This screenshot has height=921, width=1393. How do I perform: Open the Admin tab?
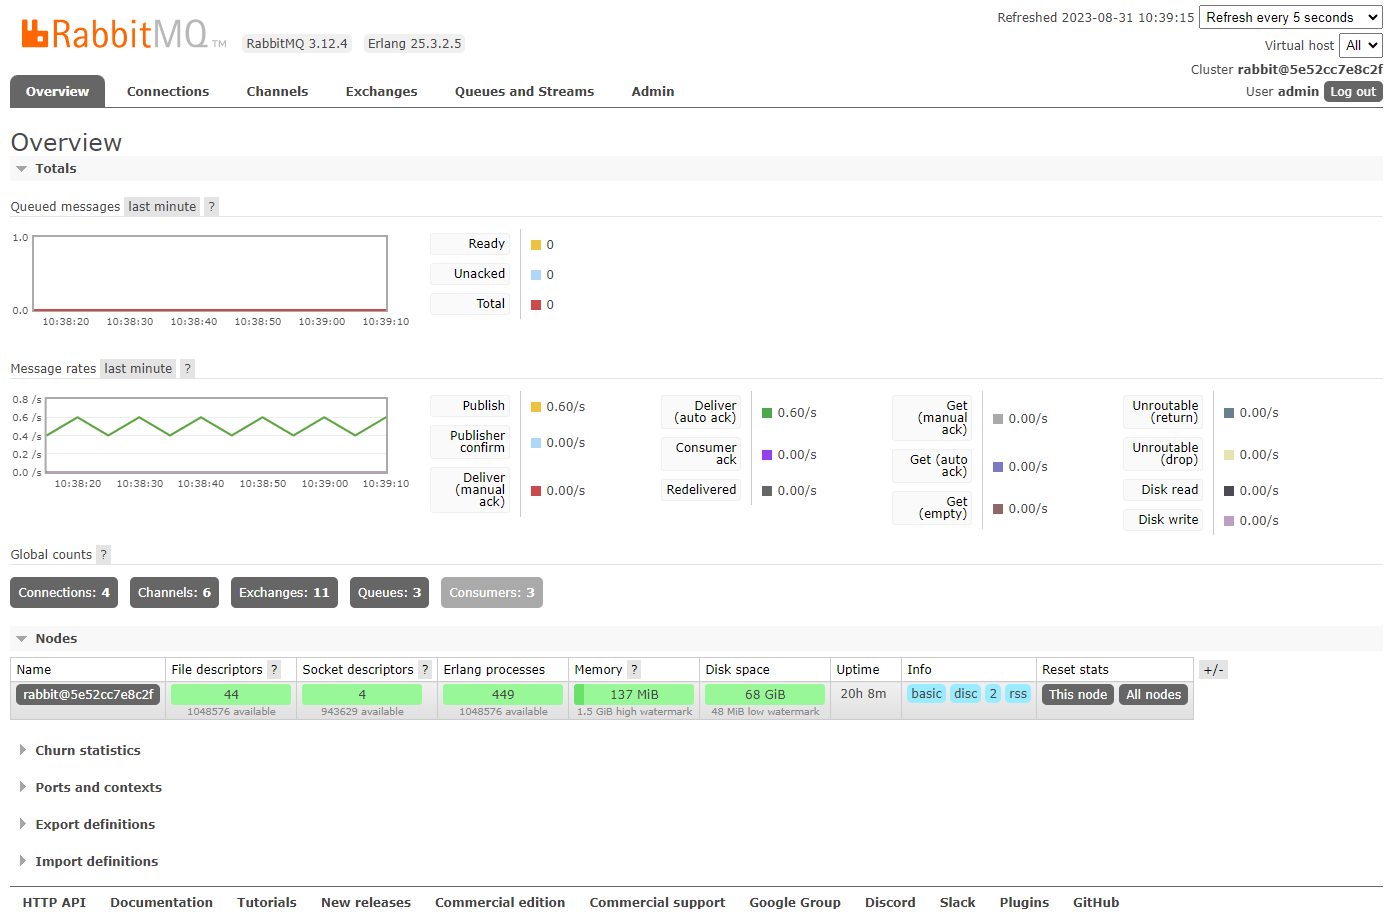[x=652, y=91]
